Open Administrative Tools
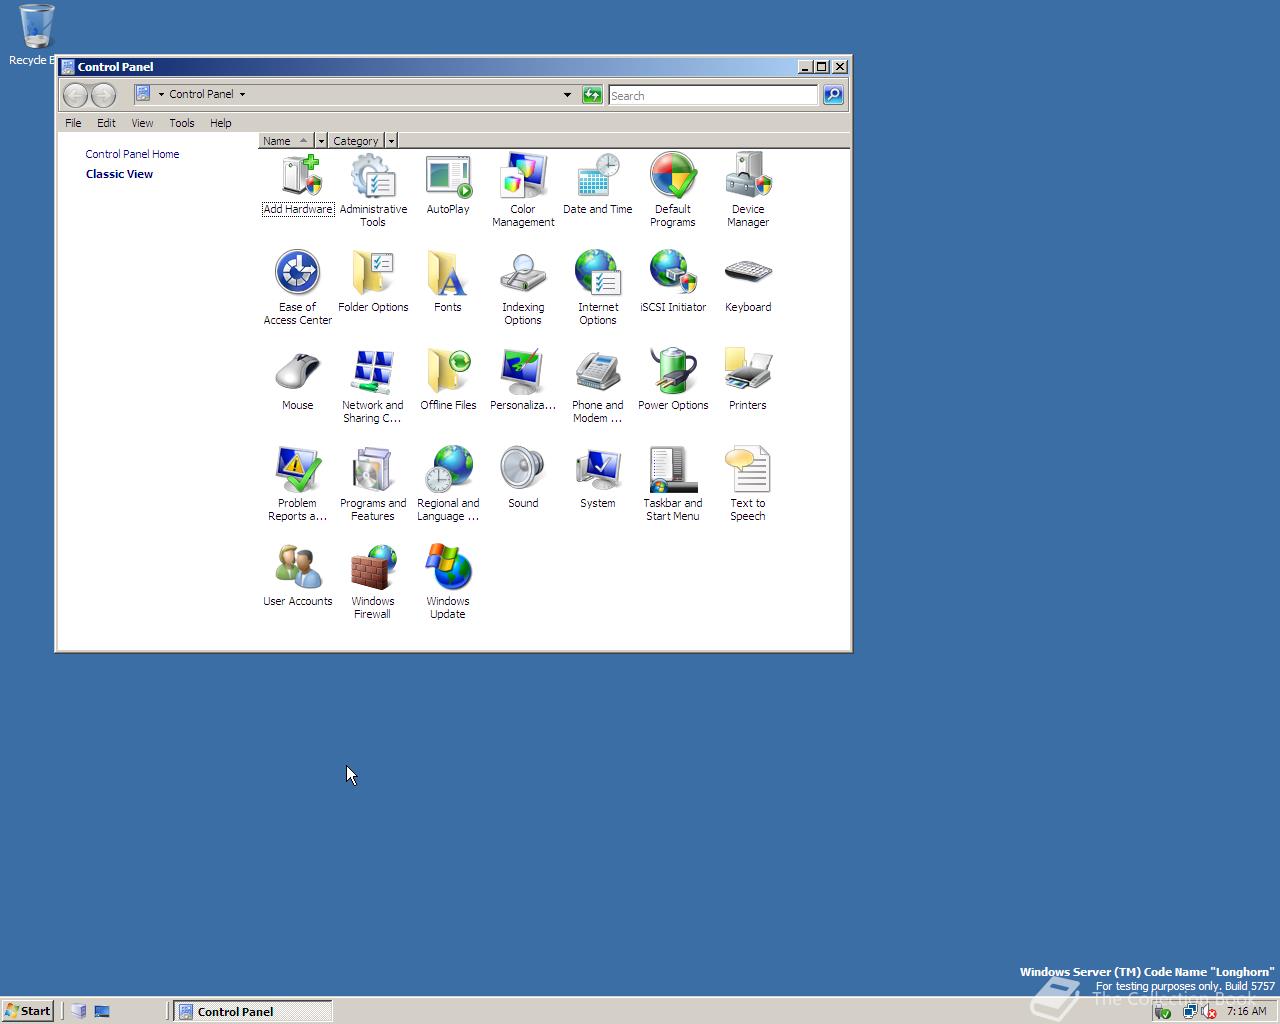This screenshot has width=1280, height=1024. 373,190
